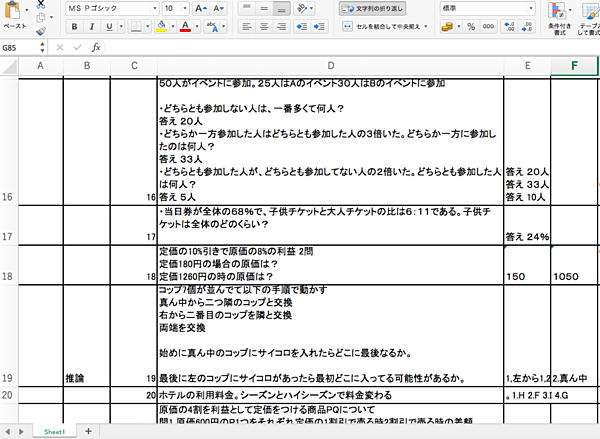The height and width of the screenshot is (439, 600).
Task: Add a new sheet with plus button
Action: (88, 430)
